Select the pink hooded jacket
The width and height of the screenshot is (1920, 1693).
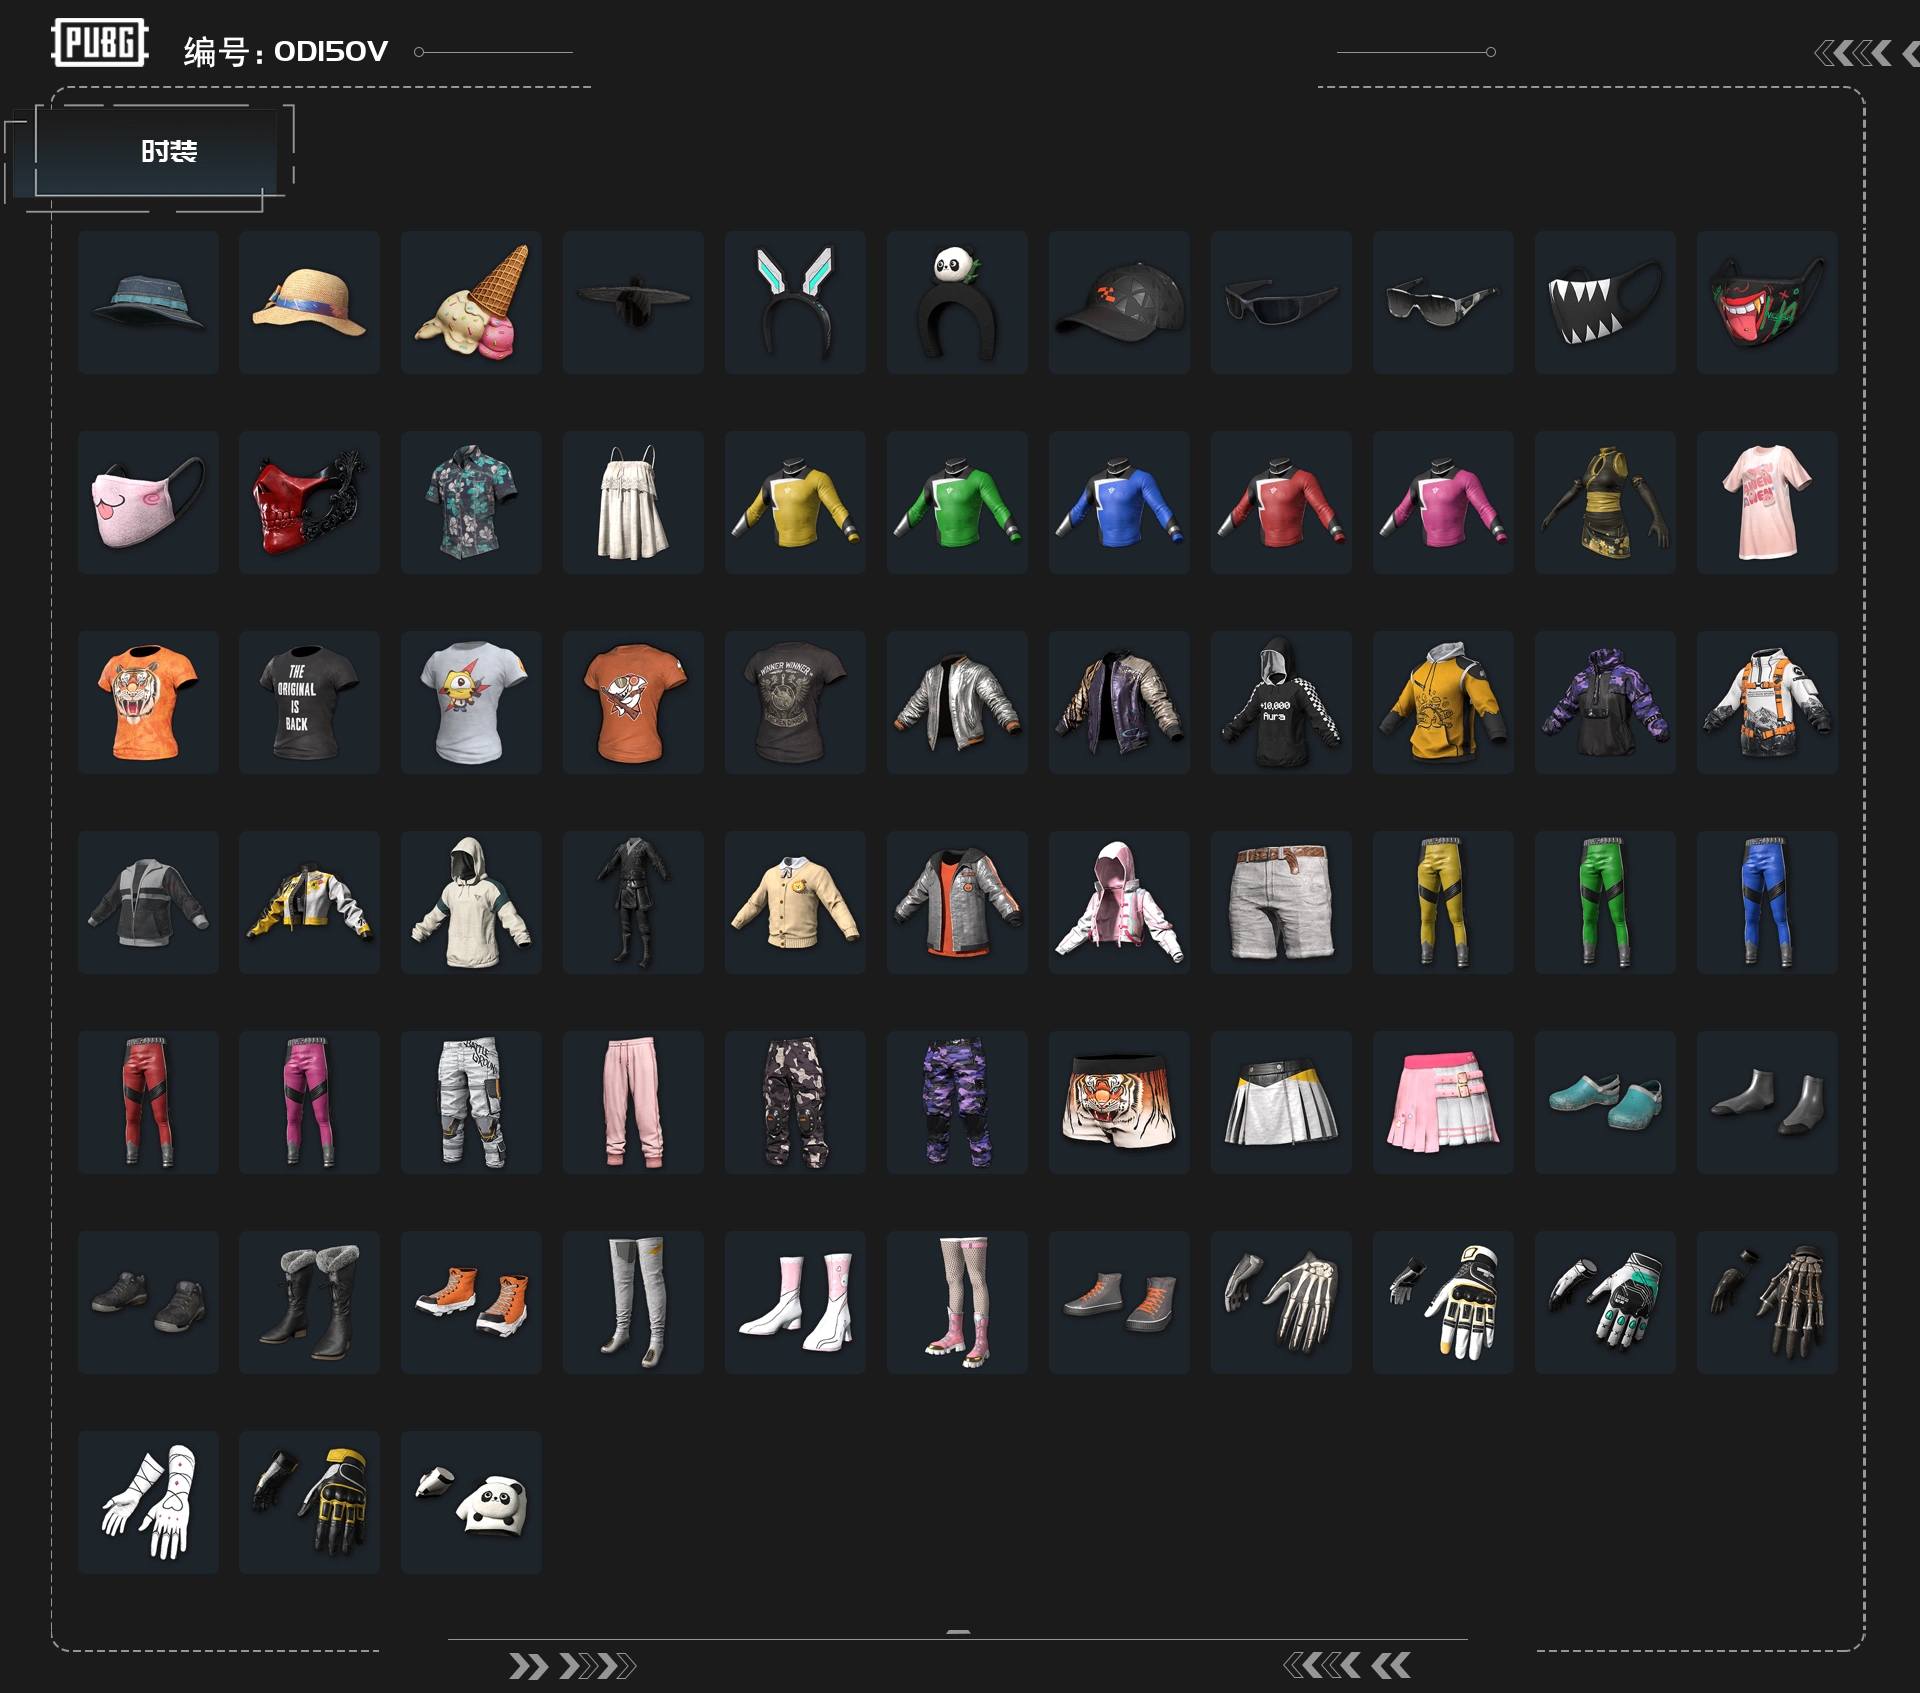(x=1119, y=902)
